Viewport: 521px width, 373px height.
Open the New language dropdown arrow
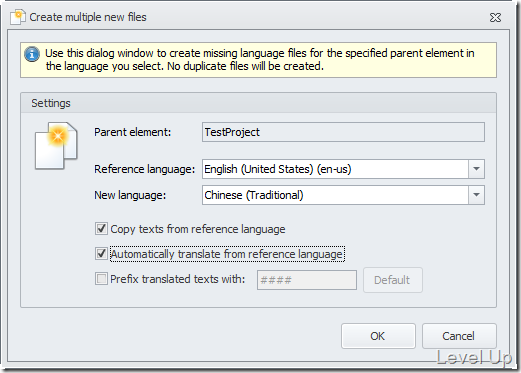point(476,195)
